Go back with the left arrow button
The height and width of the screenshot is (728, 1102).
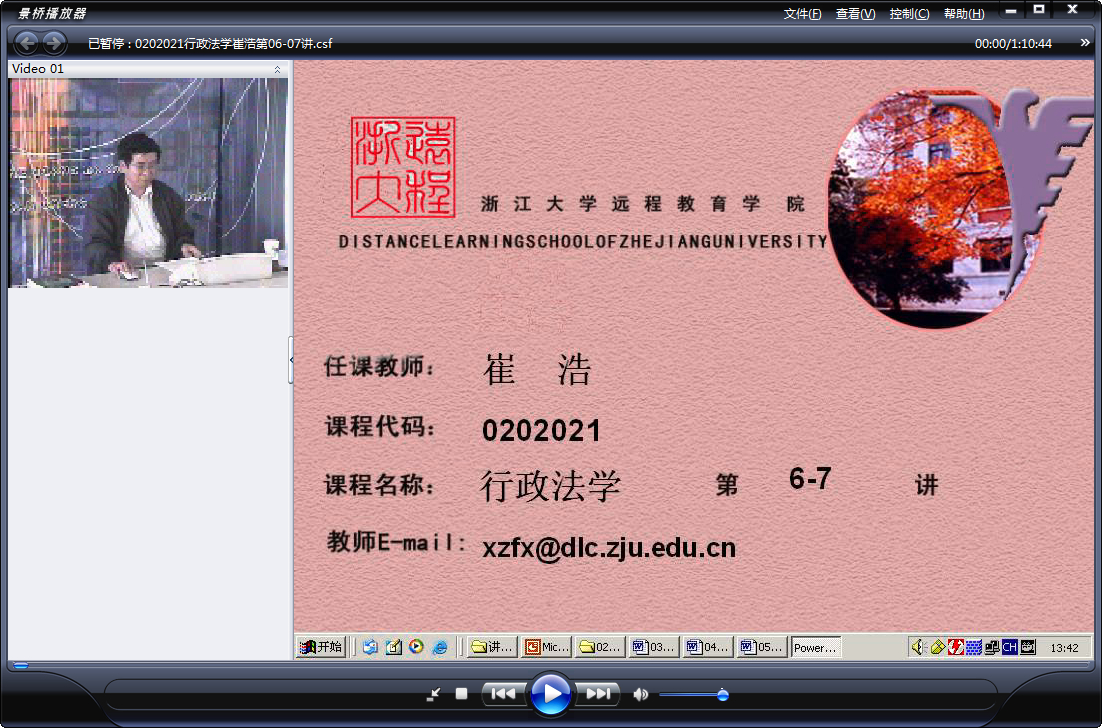click(26, 43)
